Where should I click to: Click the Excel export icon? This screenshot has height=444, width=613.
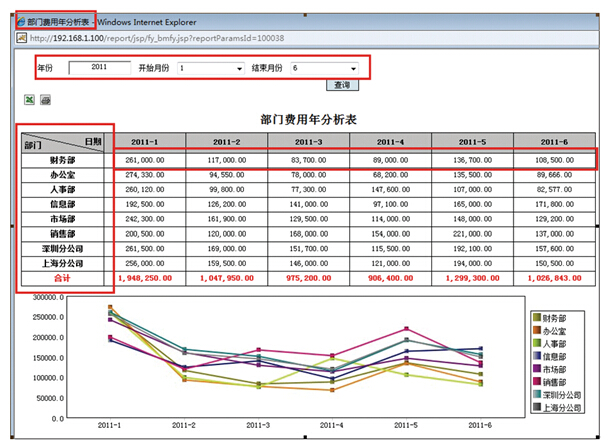(28, 100)
